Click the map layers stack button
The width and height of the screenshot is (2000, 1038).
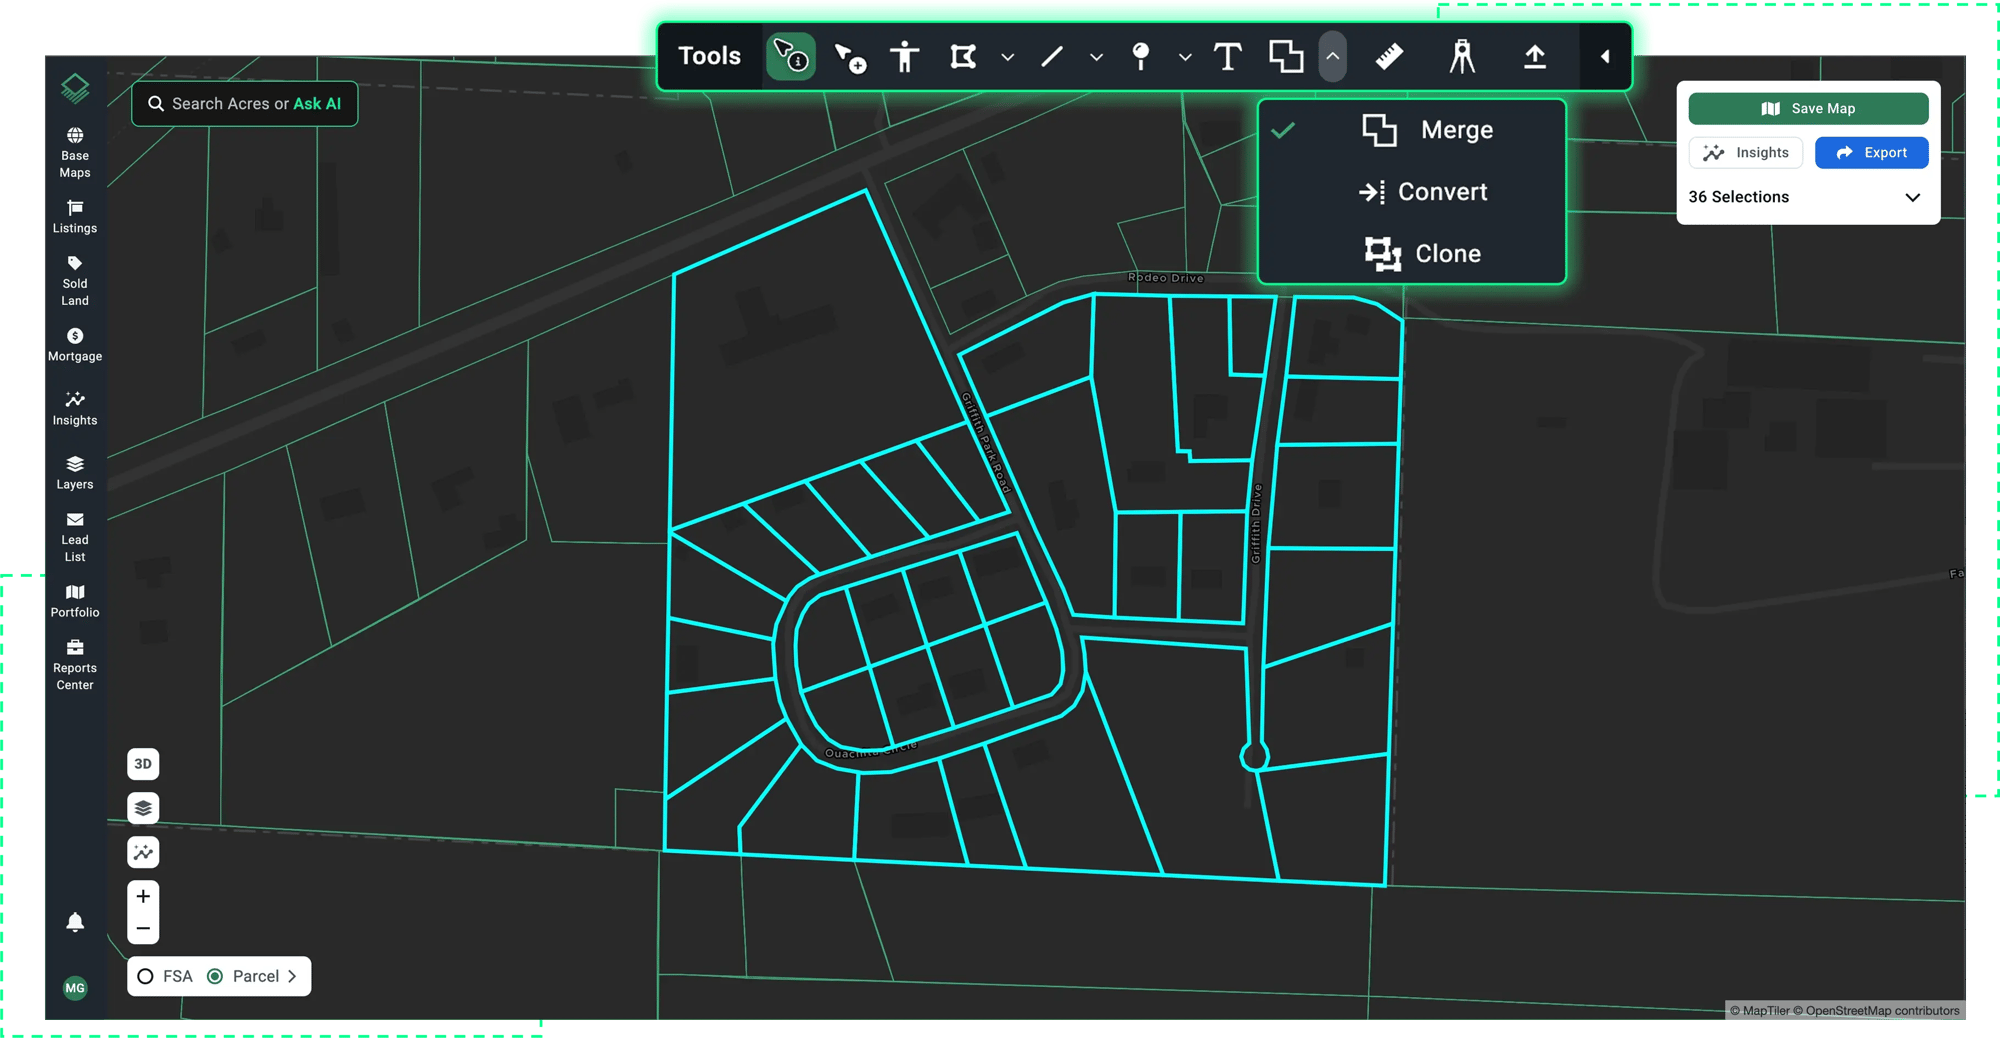point(143,808)
